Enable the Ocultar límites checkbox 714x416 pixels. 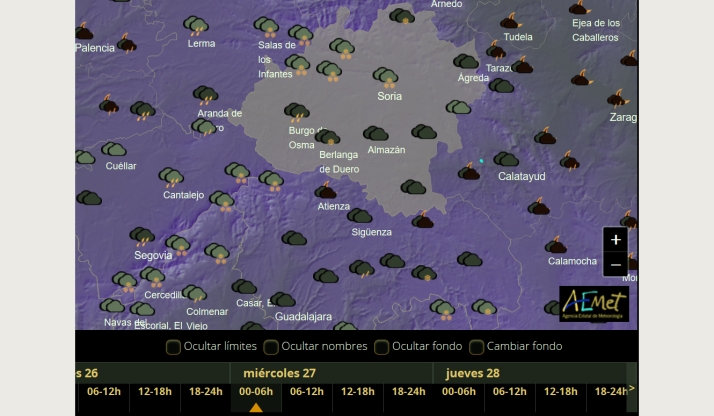pyautogui.click(x=173, y=347)
